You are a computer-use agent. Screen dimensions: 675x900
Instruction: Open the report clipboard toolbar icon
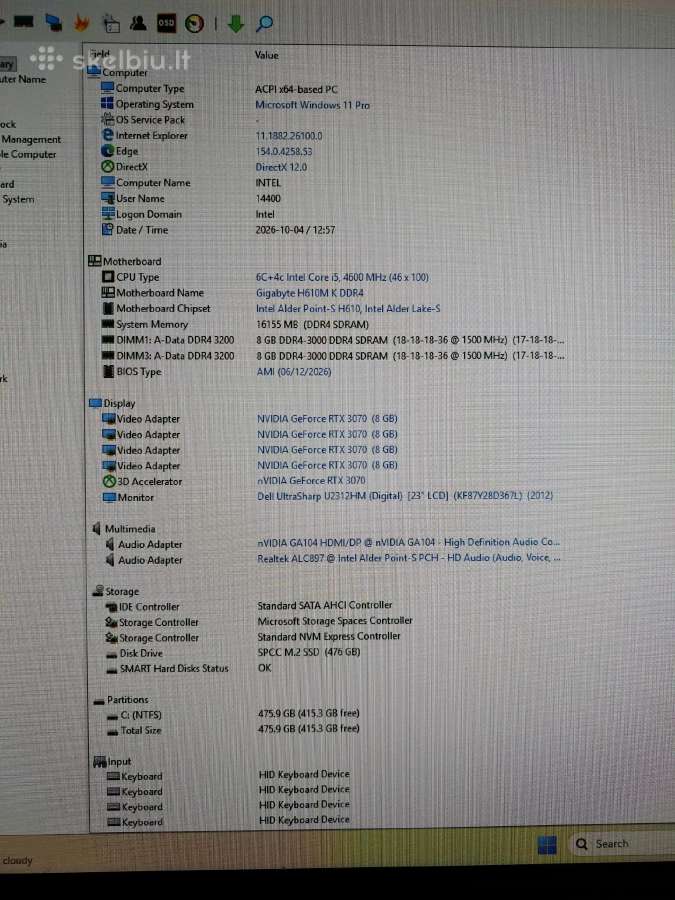point(111,24)
